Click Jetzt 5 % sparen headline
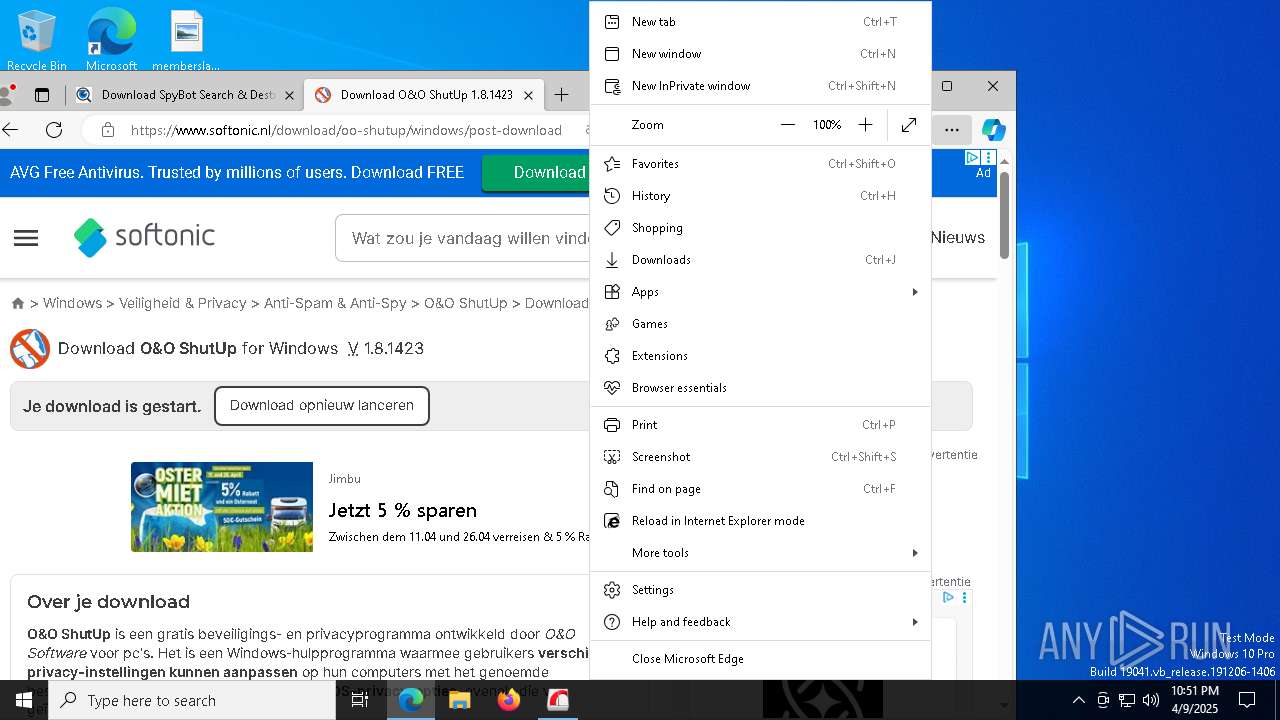Viewport: 1280px width, 720px height. point(403,510)
